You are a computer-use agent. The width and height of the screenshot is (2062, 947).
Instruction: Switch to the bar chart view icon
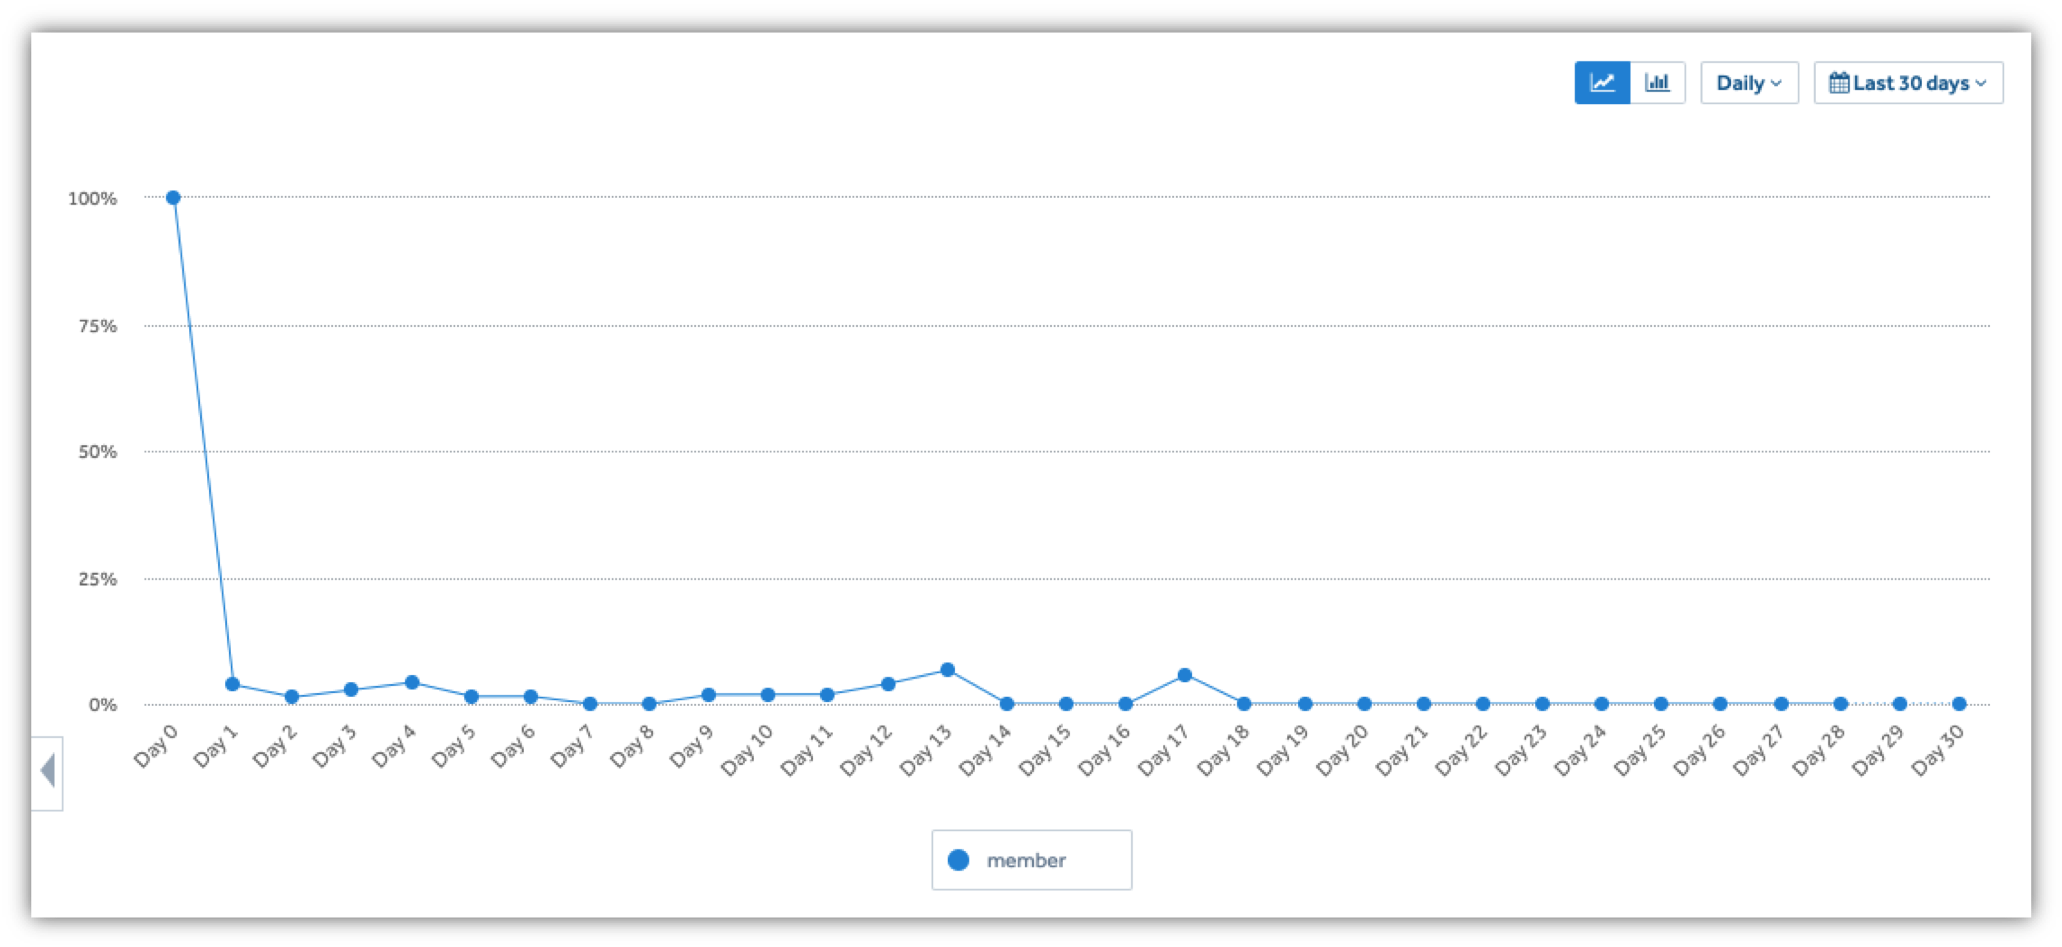tap(1658, 83)
